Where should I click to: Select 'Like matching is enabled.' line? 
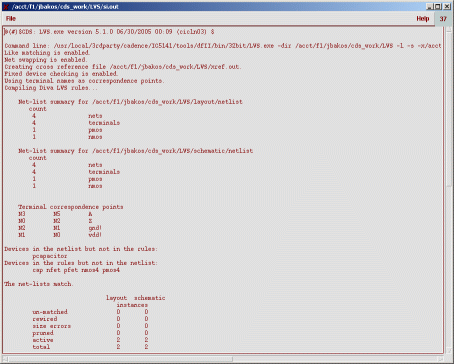pos(47,53)
